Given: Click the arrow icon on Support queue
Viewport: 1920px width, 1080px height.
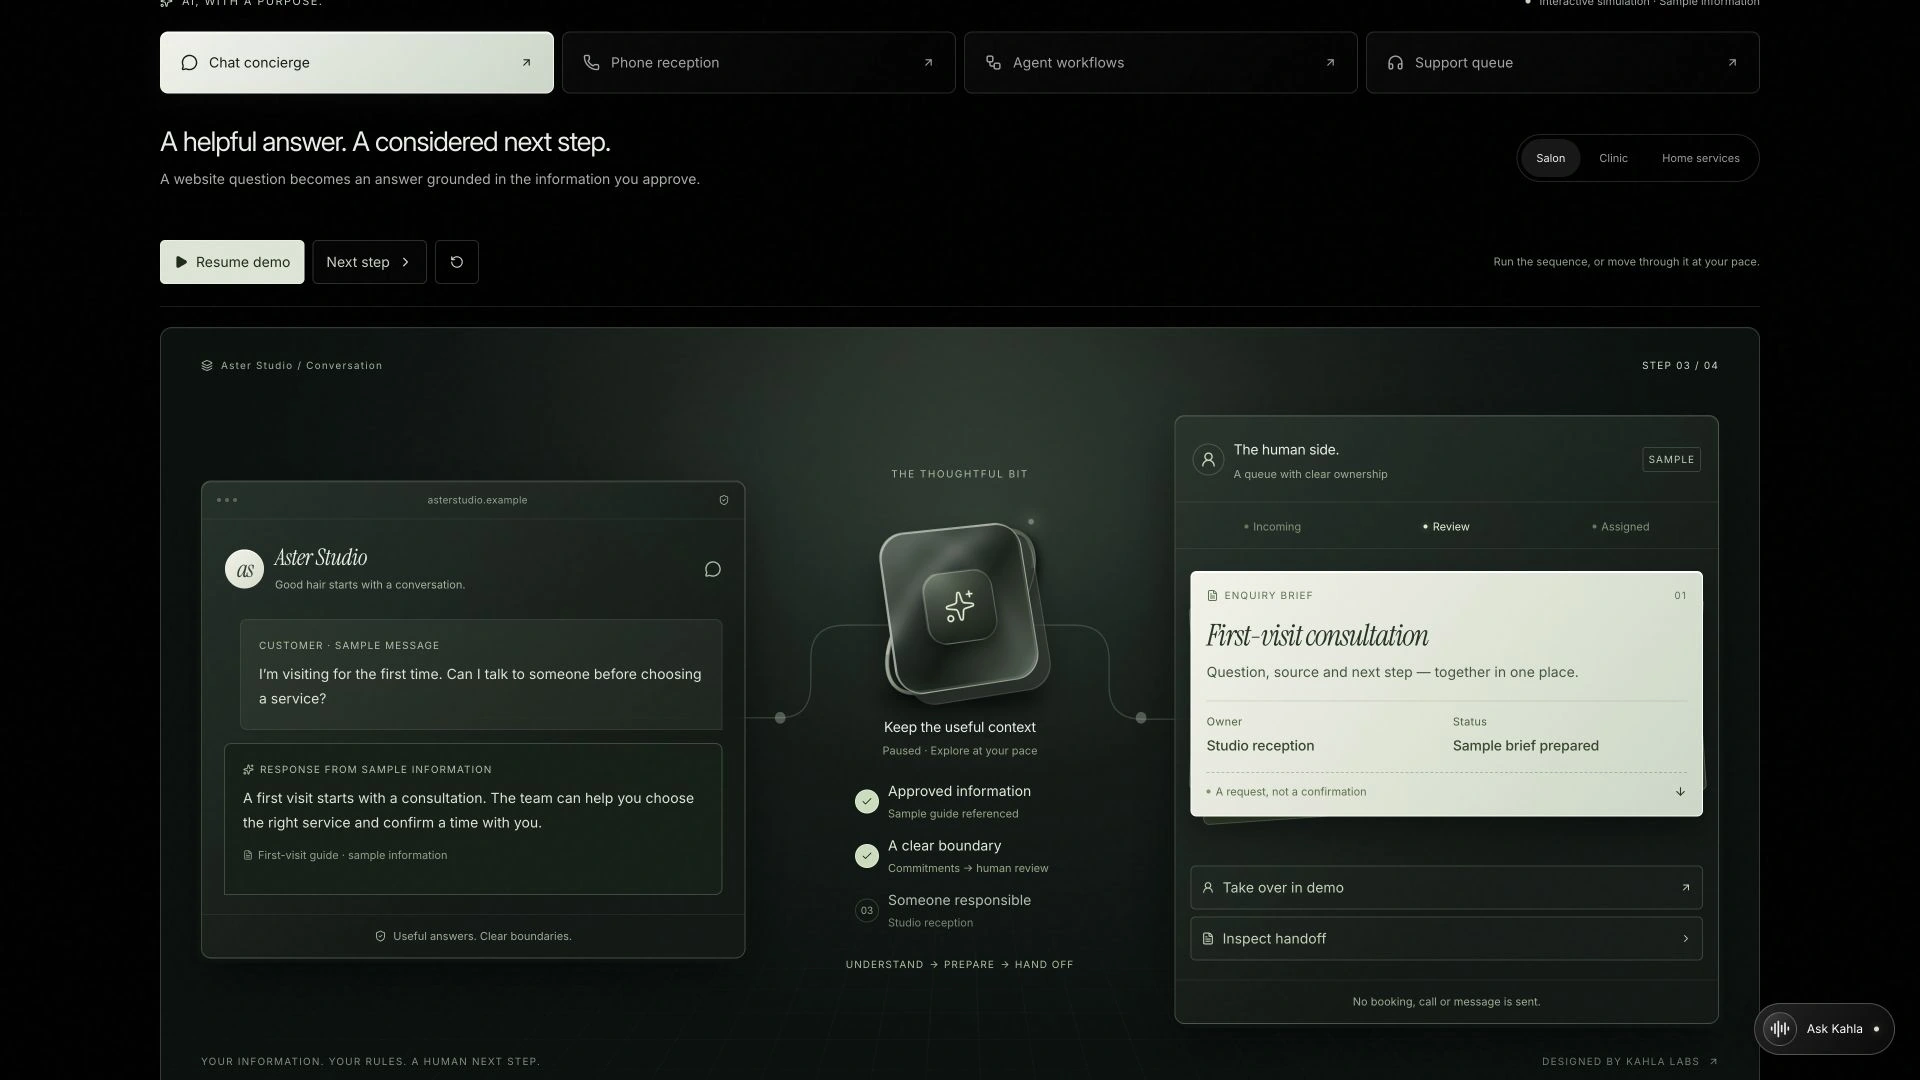Looking at the screenshot, I should [1732, 62].
